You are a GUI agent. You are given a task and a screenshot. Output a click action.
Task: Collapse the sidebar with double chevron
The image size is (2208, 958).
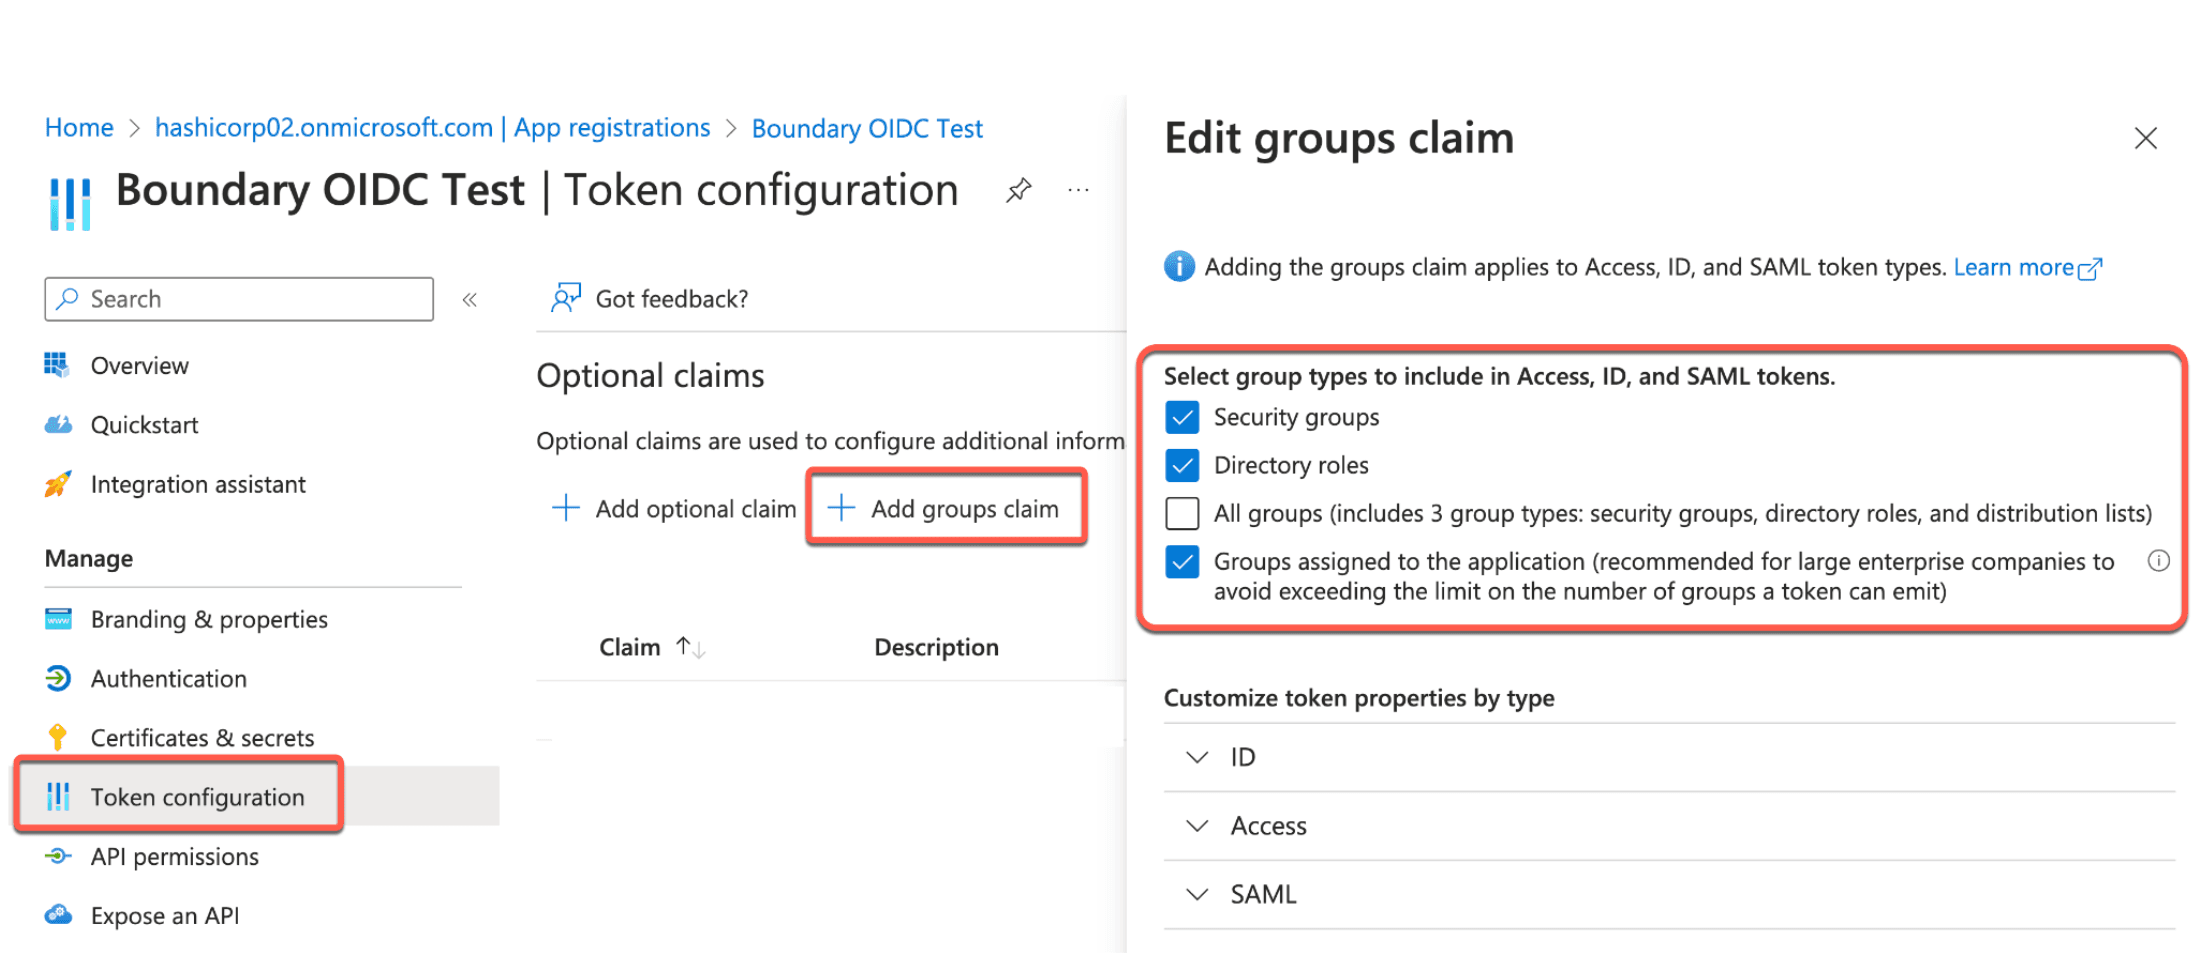click(469, 299)
